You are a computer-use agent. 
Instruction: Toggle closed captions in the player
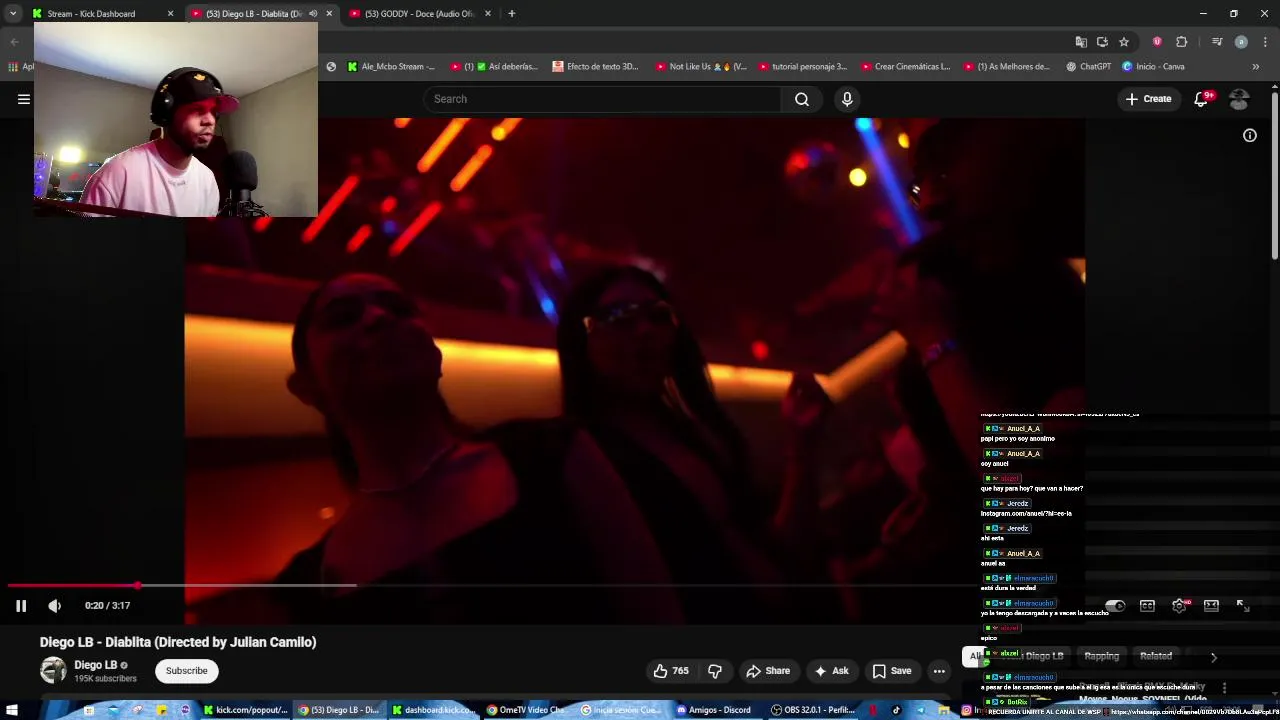[x=1147, y=606]
